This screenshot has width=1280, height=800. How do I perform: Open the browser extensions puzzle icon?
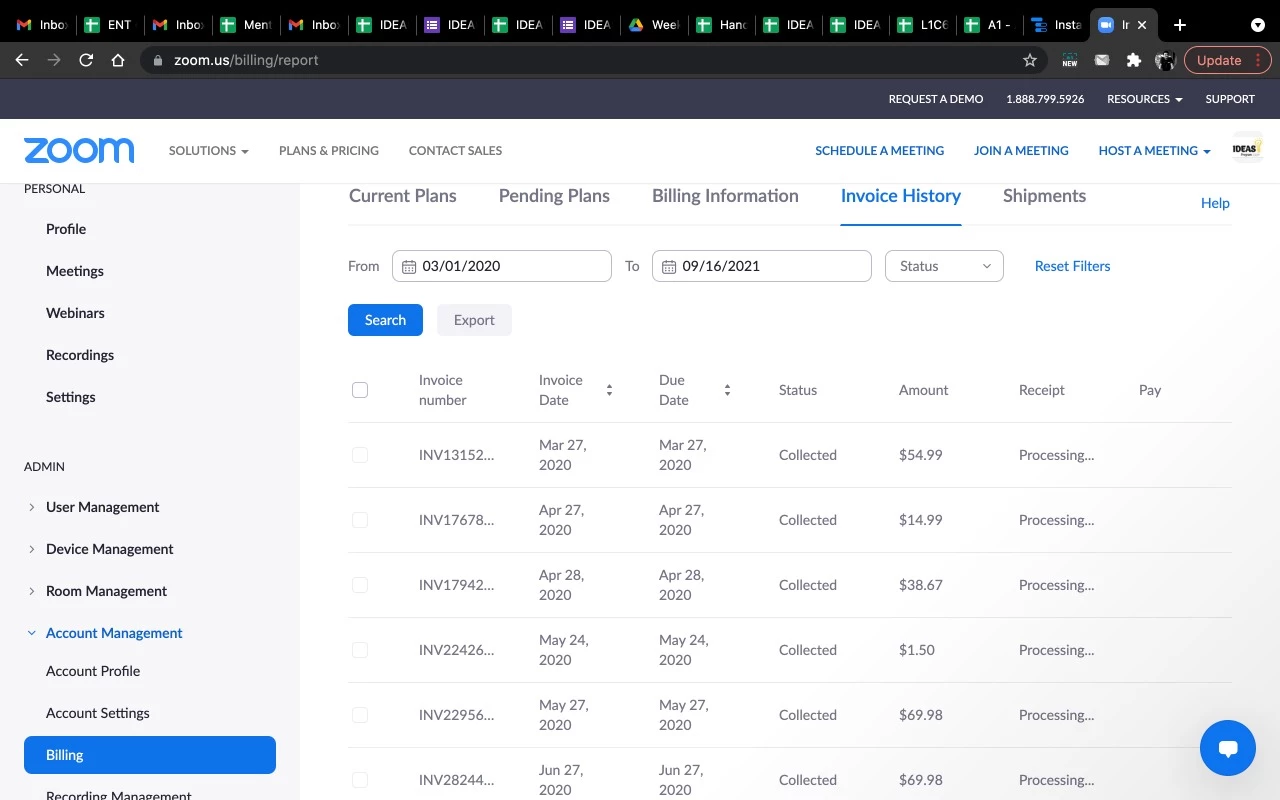coord(1133,60)
